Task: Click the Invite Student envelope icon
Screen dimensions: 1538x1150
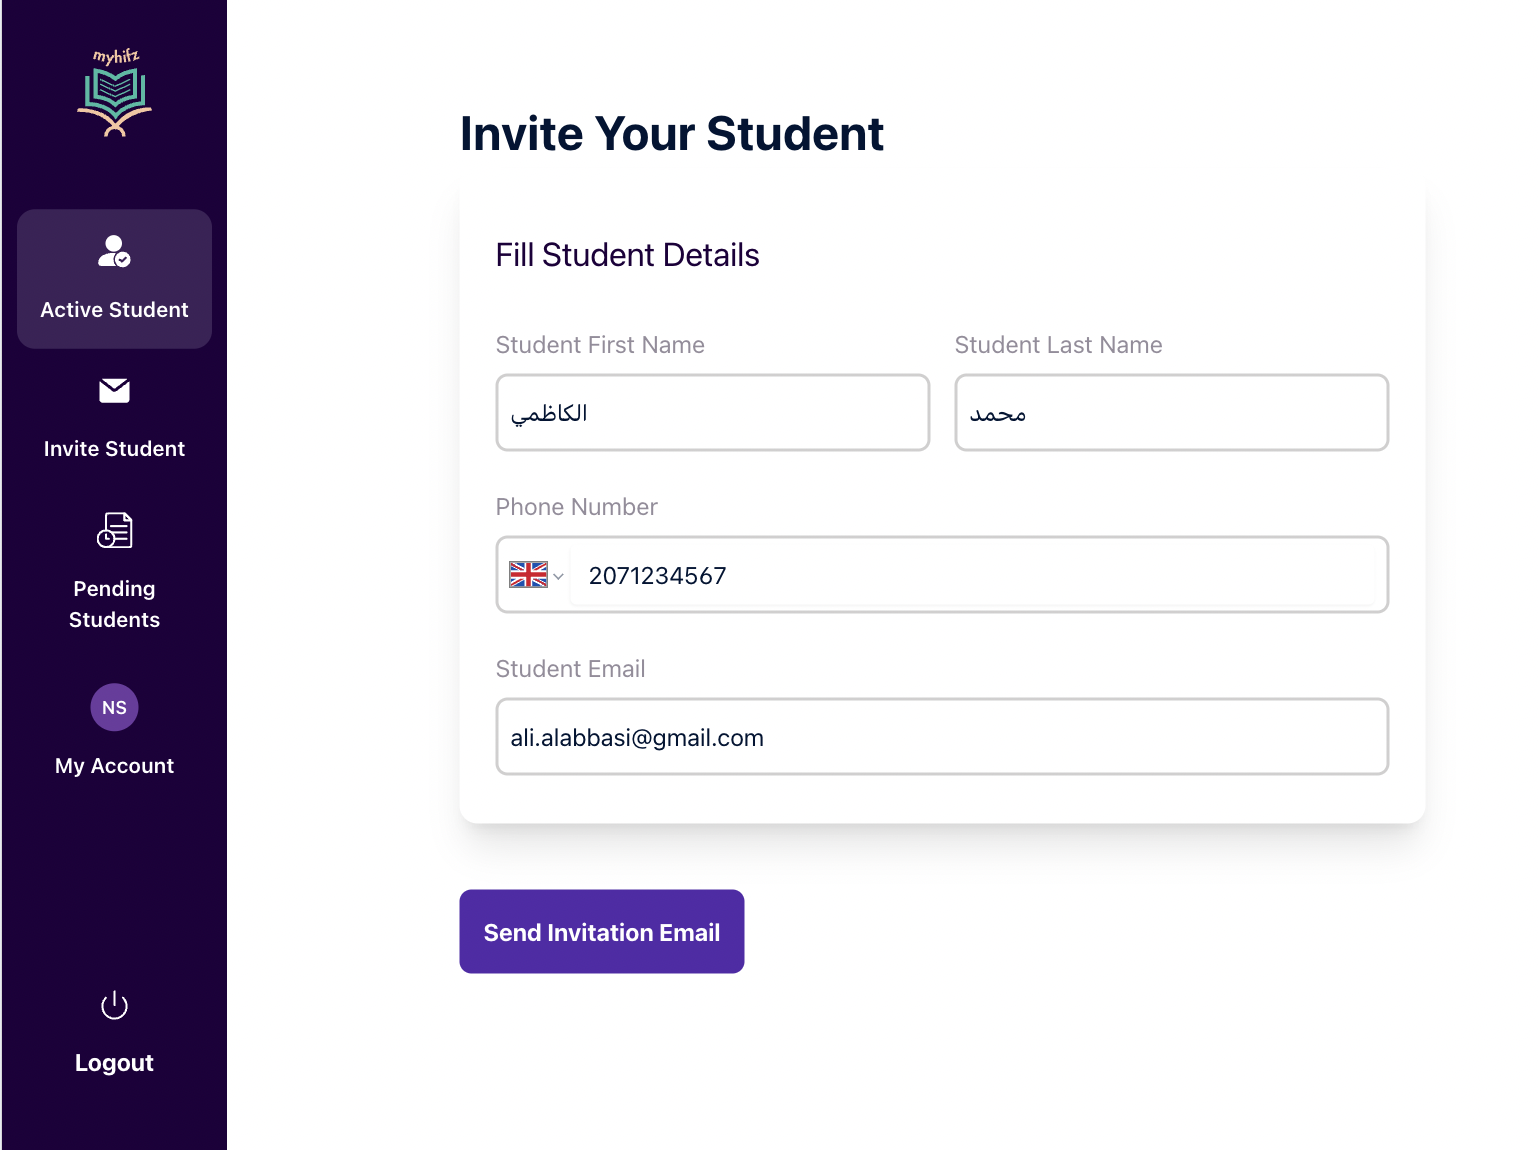Action: click(x=114, y=390)
